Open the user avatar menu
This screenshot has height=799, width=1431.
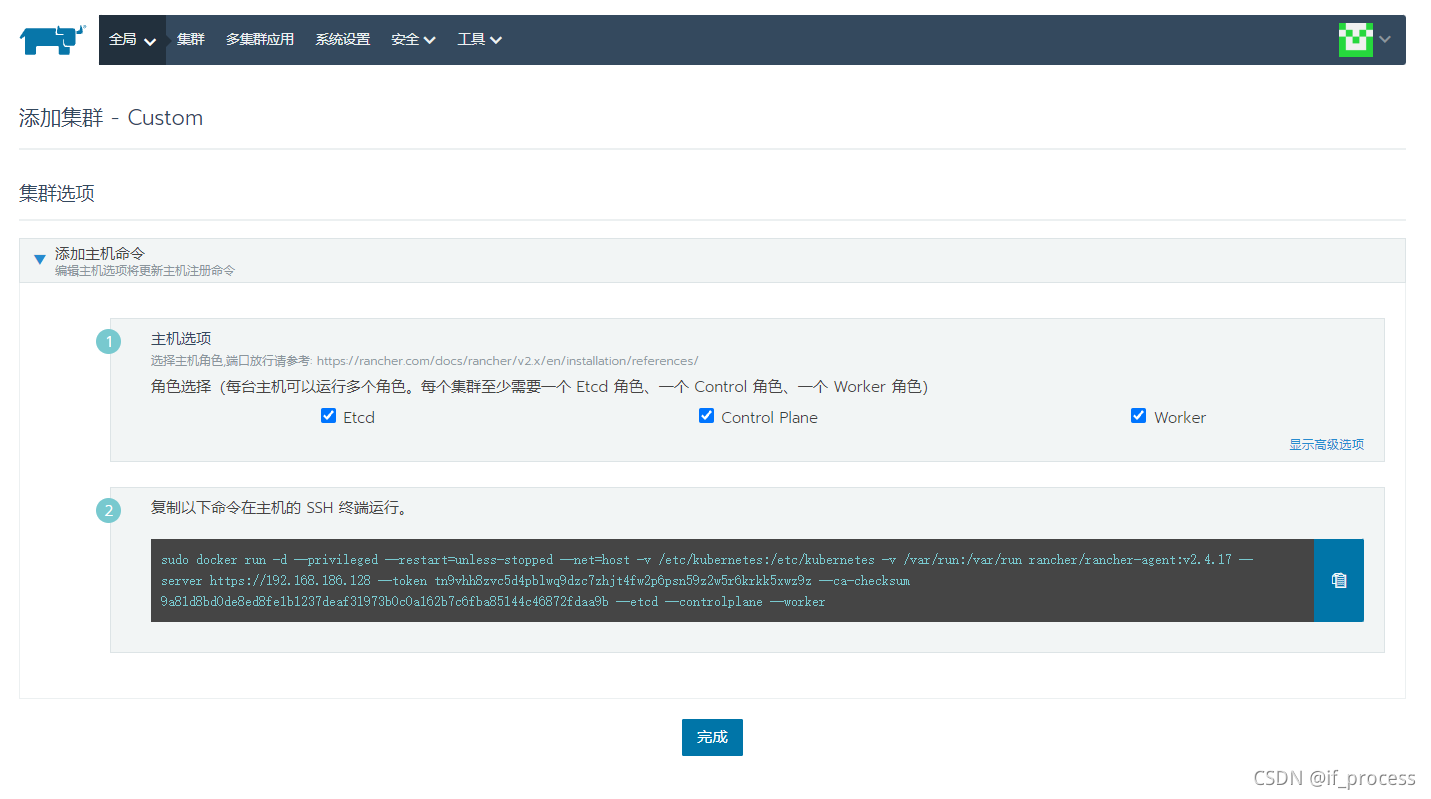point(1355,39)
